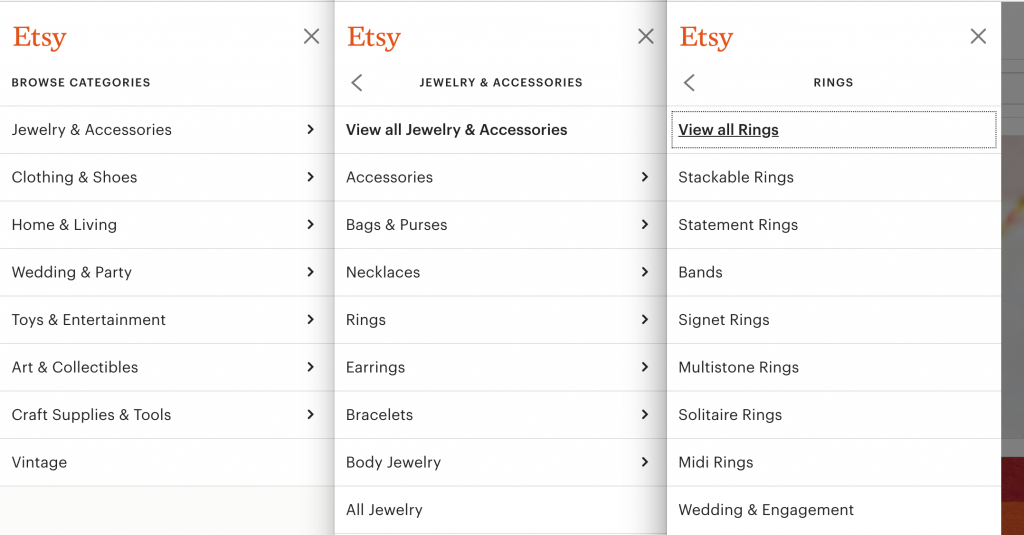Click the Etsy logo in the Browse Categories panel
The image size is (1024, 535).
pyautogui.click(x=39, y=38)
